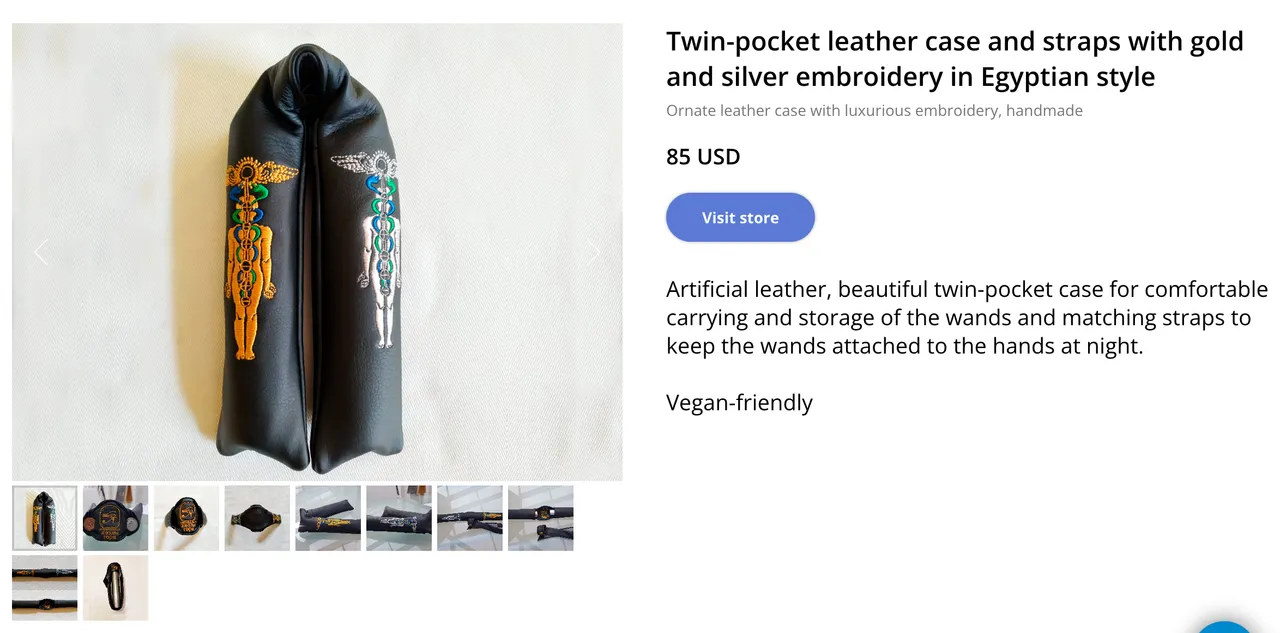Pick sixth thumbnail with silver embroidery side
Viewport: 1280px width, 633px height.
click(399, 518)
